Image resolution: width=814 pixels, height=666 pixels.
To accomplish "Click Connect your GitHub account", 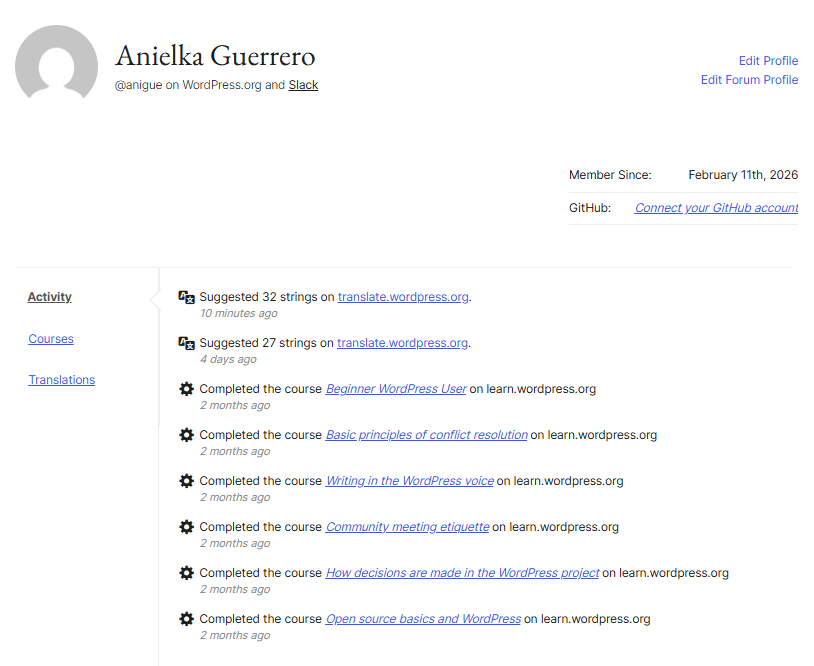I will click(x=715, y=207).
